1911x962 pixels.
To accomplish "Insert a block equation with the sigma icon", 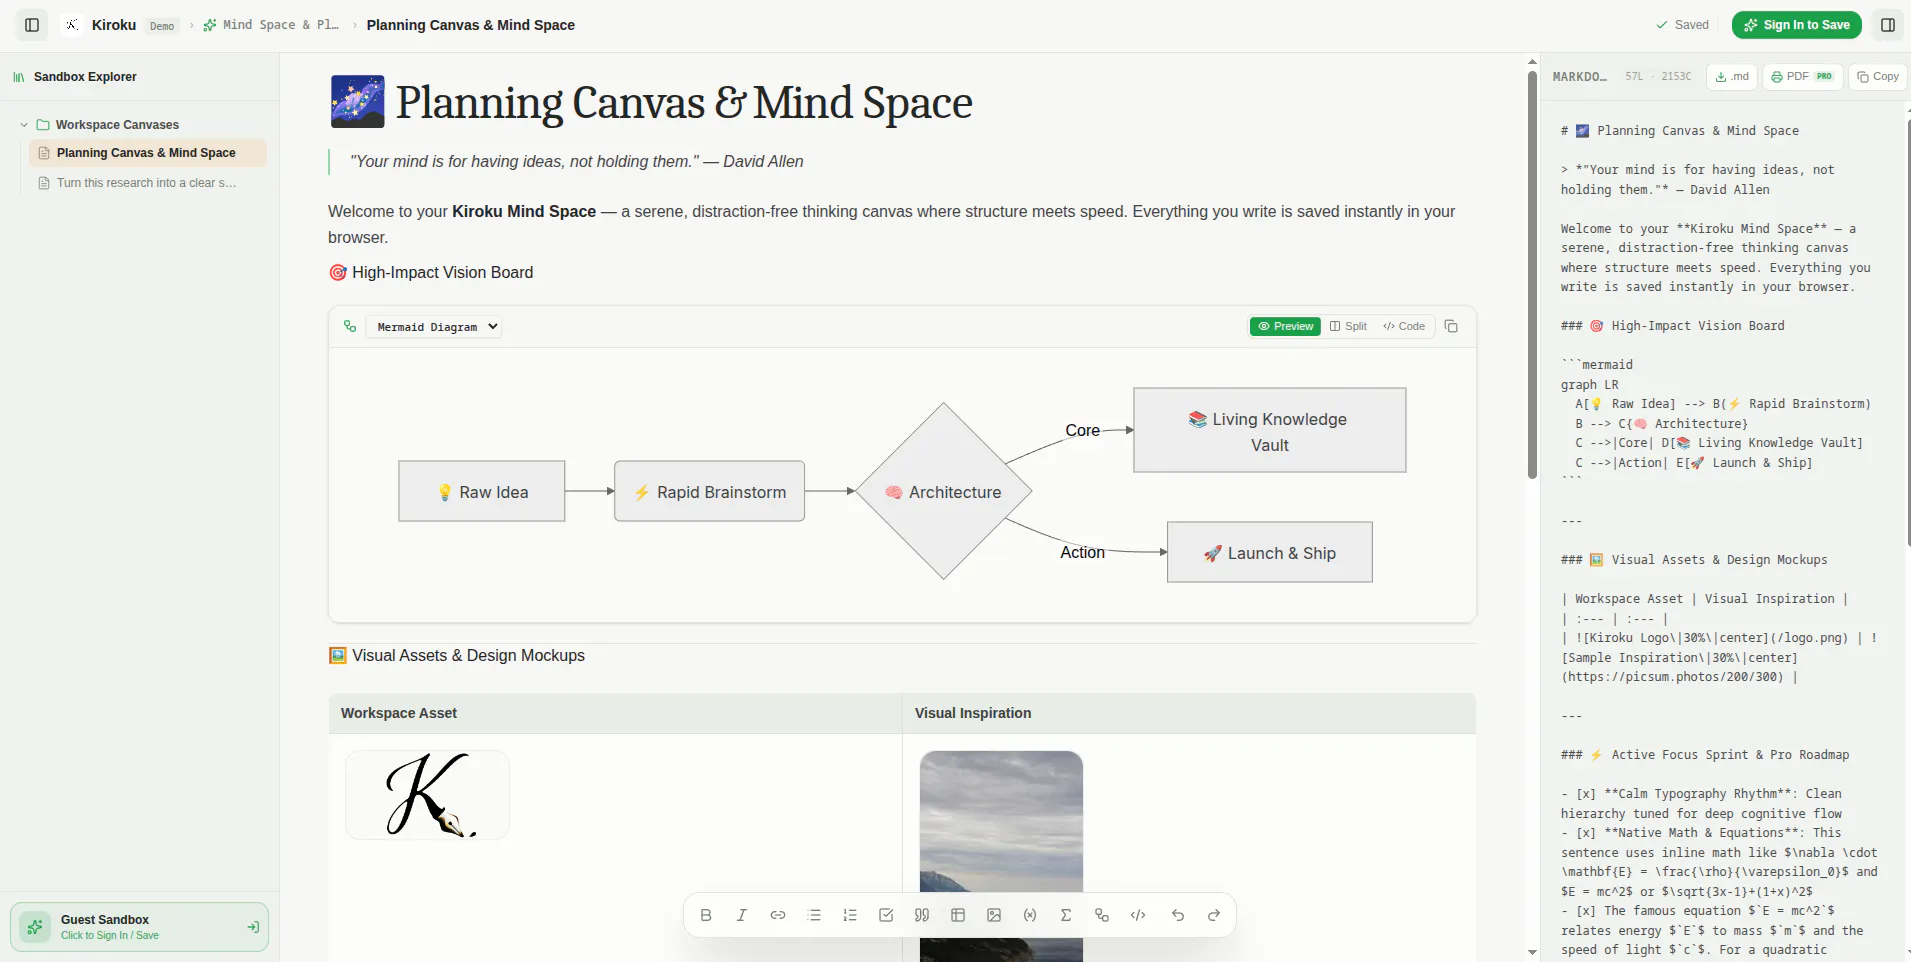I will (1066, 915).
